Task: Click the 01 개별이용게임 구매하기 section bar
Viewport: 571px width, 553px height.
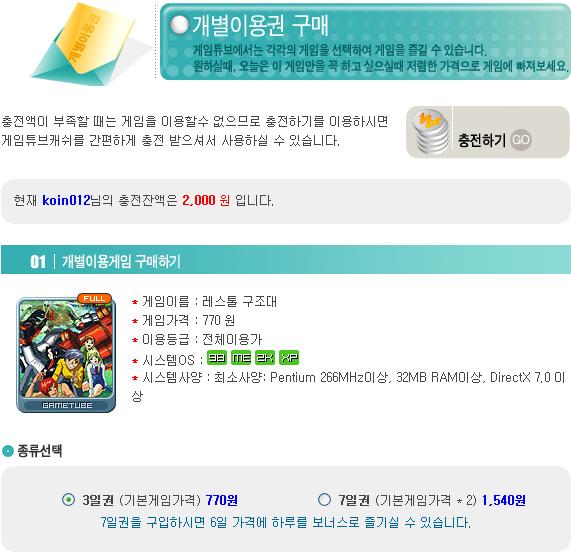Action: click(x=286, y=260)
